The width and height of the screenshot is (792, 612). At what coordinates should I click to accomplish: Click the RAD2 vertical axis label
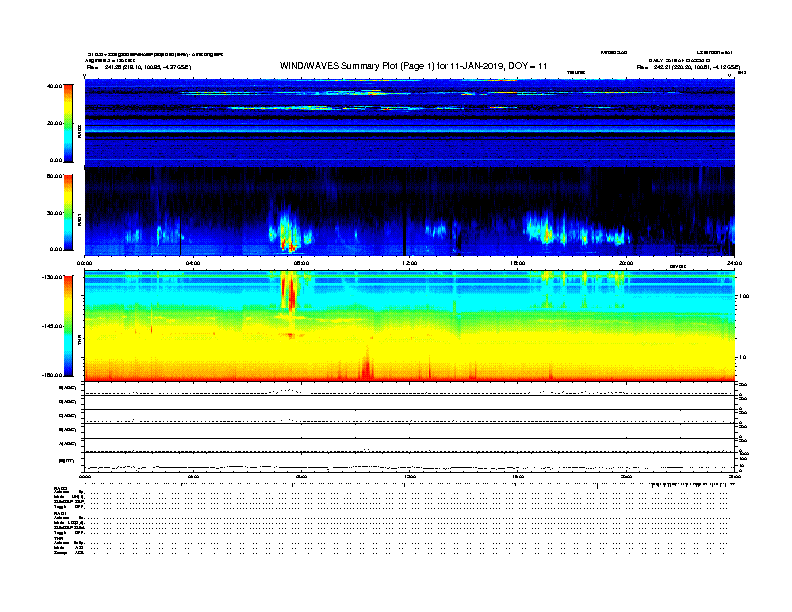pyautogui.click(x=79, y=131)
